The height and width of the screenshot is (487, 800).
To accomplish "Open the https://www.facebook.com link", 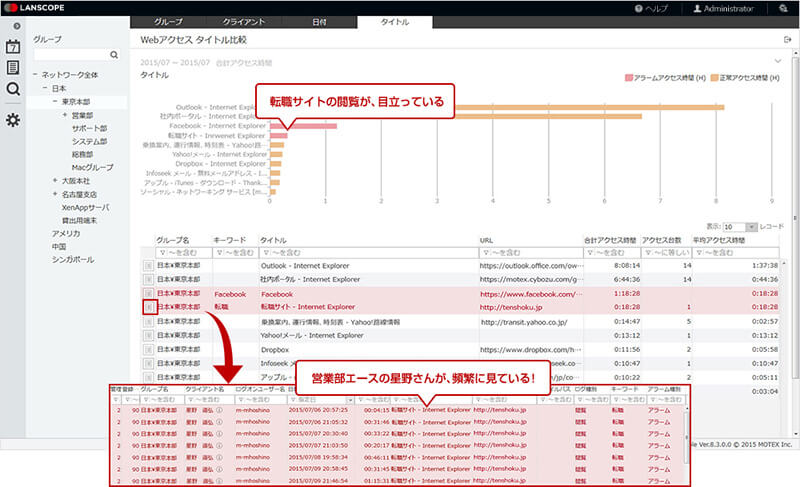I will click(x=531, y=294).
